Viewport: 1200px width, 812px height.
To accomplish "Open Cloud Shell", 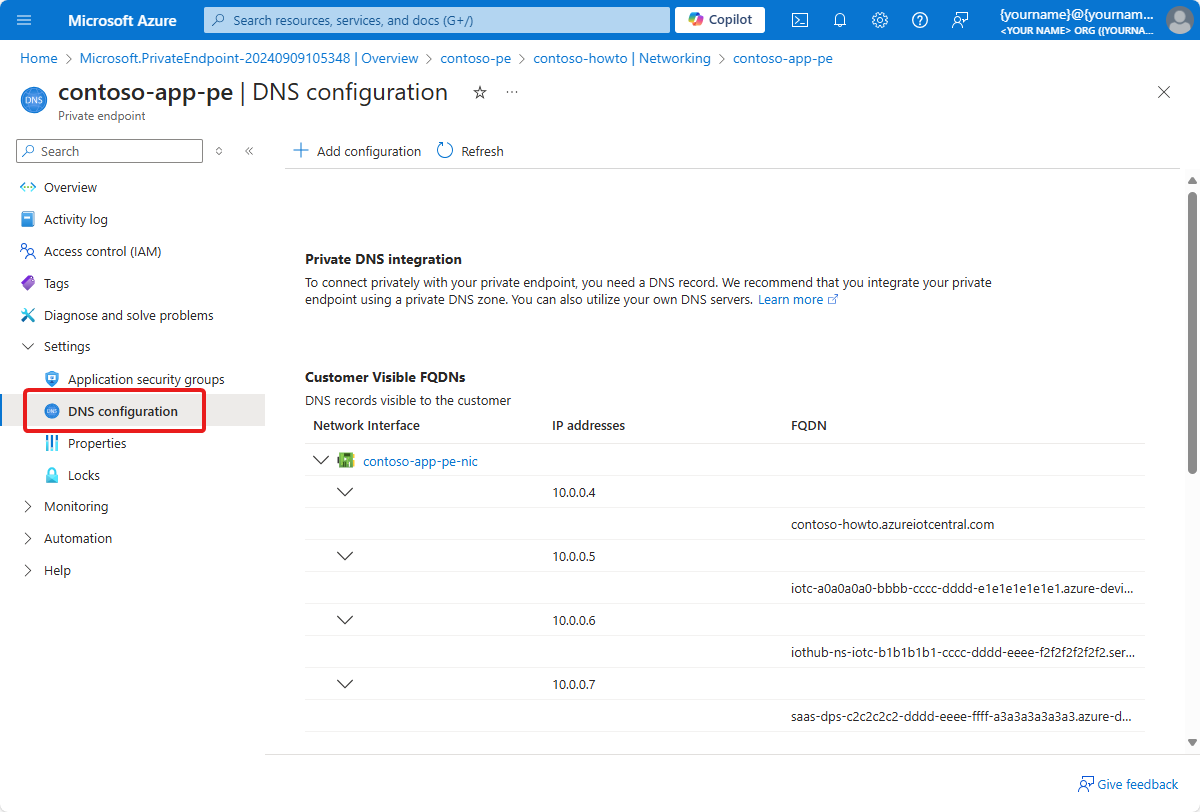I will 799,19.
